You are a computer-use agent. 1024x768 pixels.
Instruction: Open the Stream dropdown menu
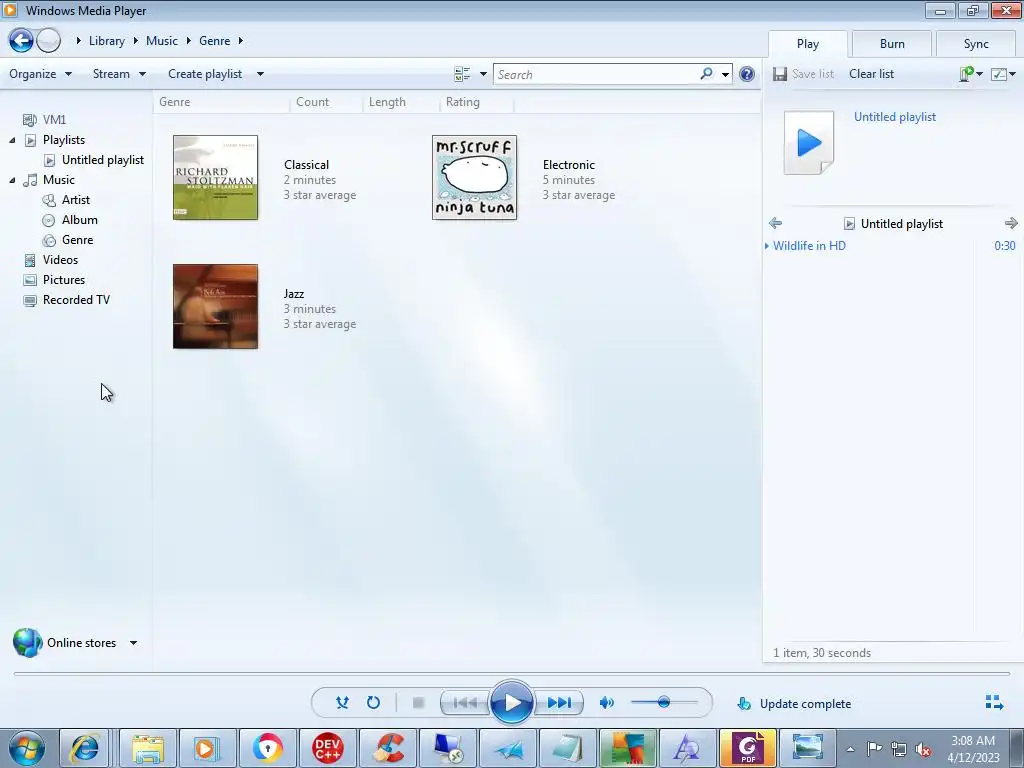pyautogui.click(x=119, y=74)
